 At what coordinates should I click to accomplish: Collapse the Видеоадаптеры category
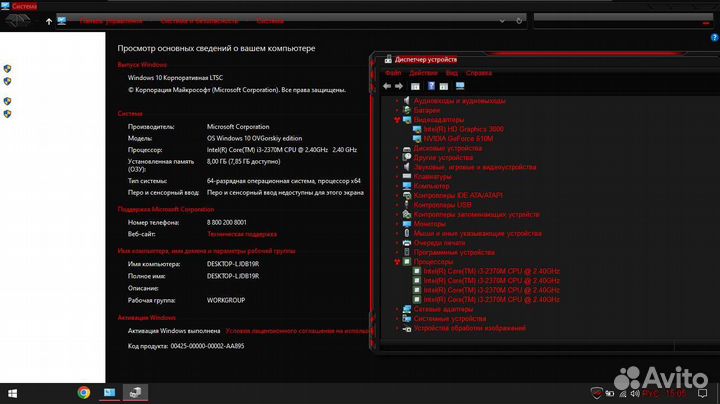pos(396,120)
